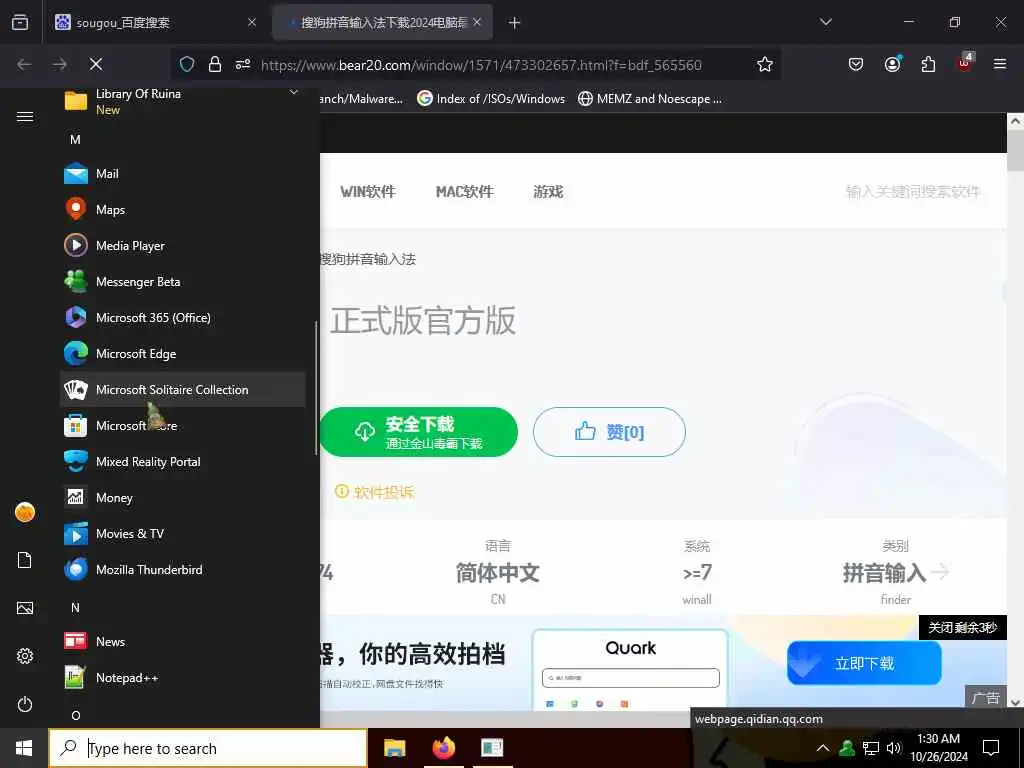Image resolution: width=1024 pixels, height=768 pixels.
Task: Launch Messenger Beta
Action: (183, 281)
